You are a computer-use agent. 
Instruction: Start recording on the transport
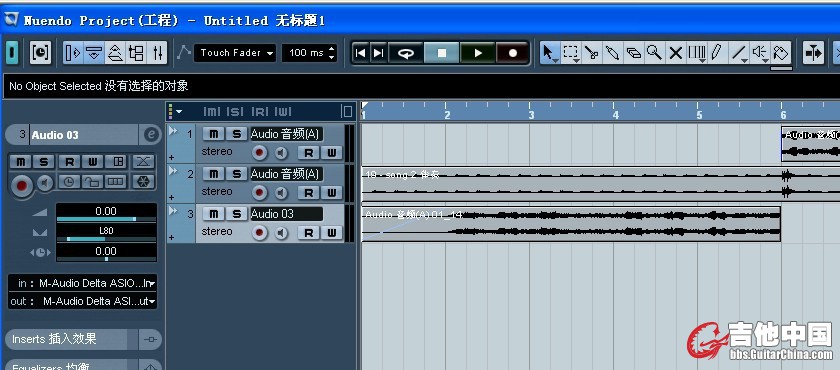(513, 52)
